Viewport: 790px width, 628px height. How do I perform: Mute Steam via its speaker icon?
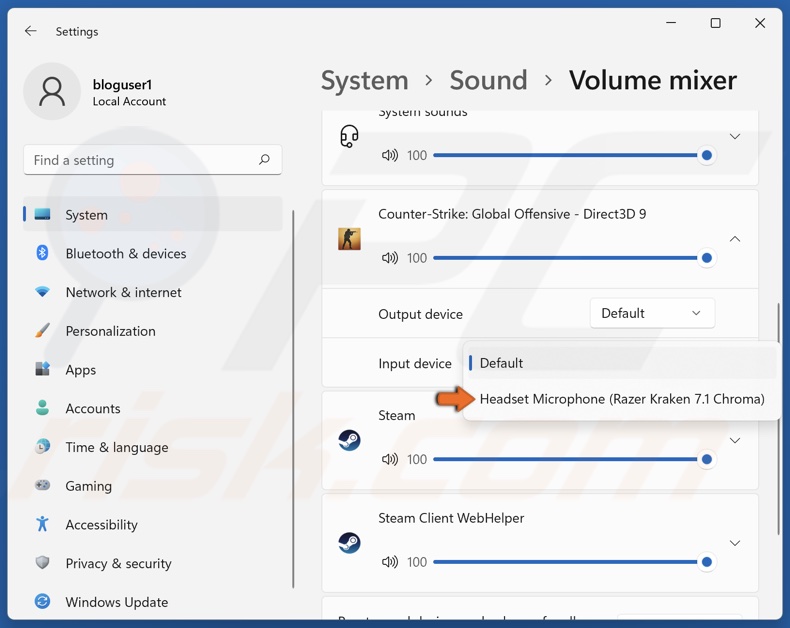389,459
